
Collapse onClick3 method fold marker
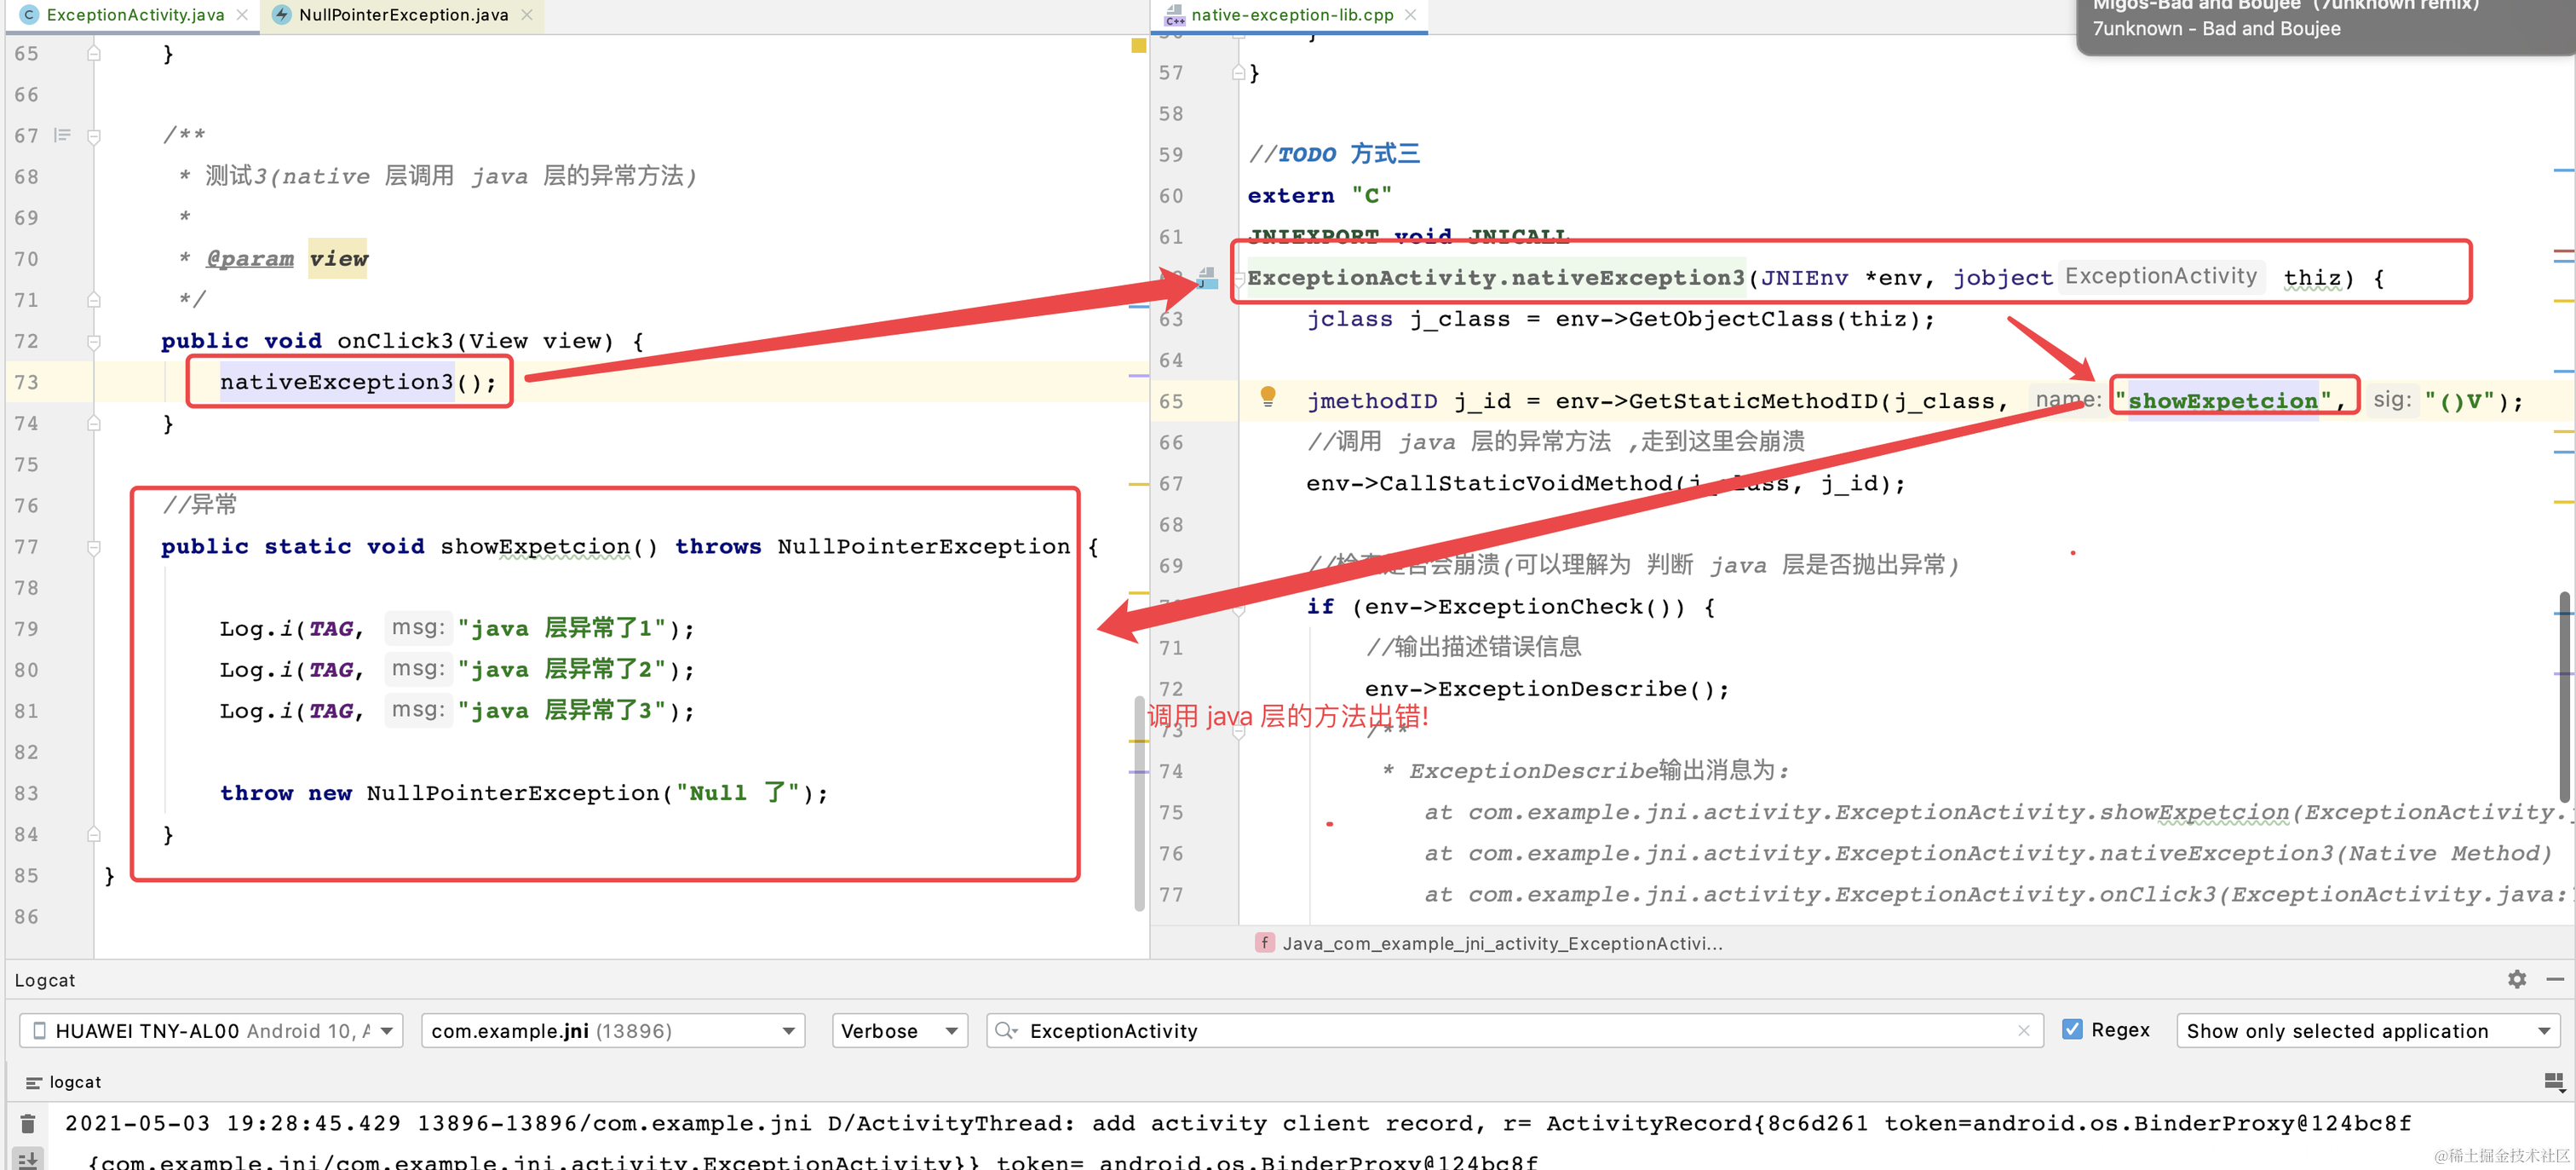click(x=93, y=342)
